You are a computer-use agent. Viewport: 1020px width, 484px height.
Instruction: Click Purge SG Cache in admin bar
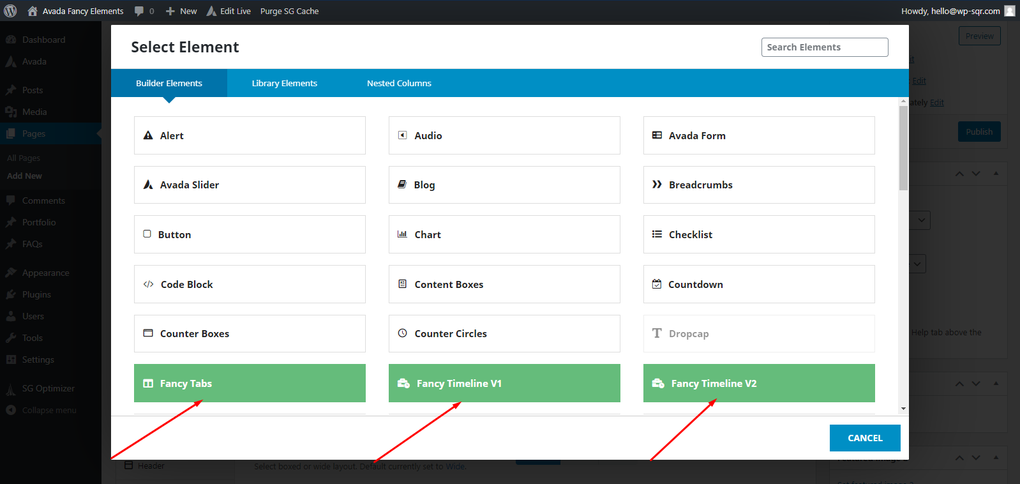[x=289, y=10]
